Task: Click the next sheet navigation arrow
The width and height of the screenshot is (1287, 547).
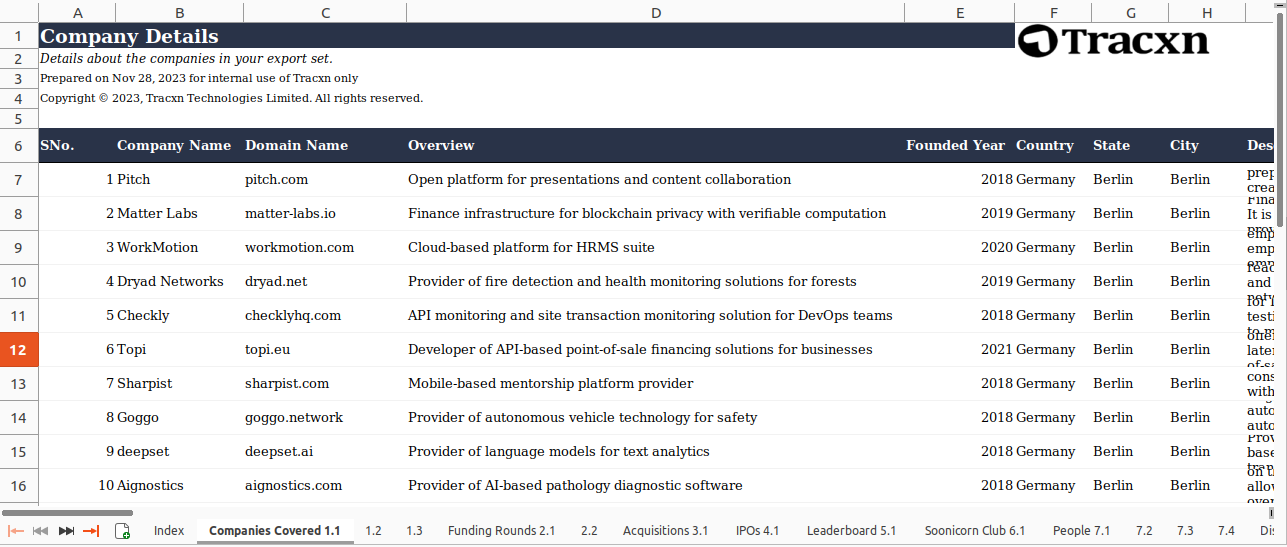Action: click(66, 531)
